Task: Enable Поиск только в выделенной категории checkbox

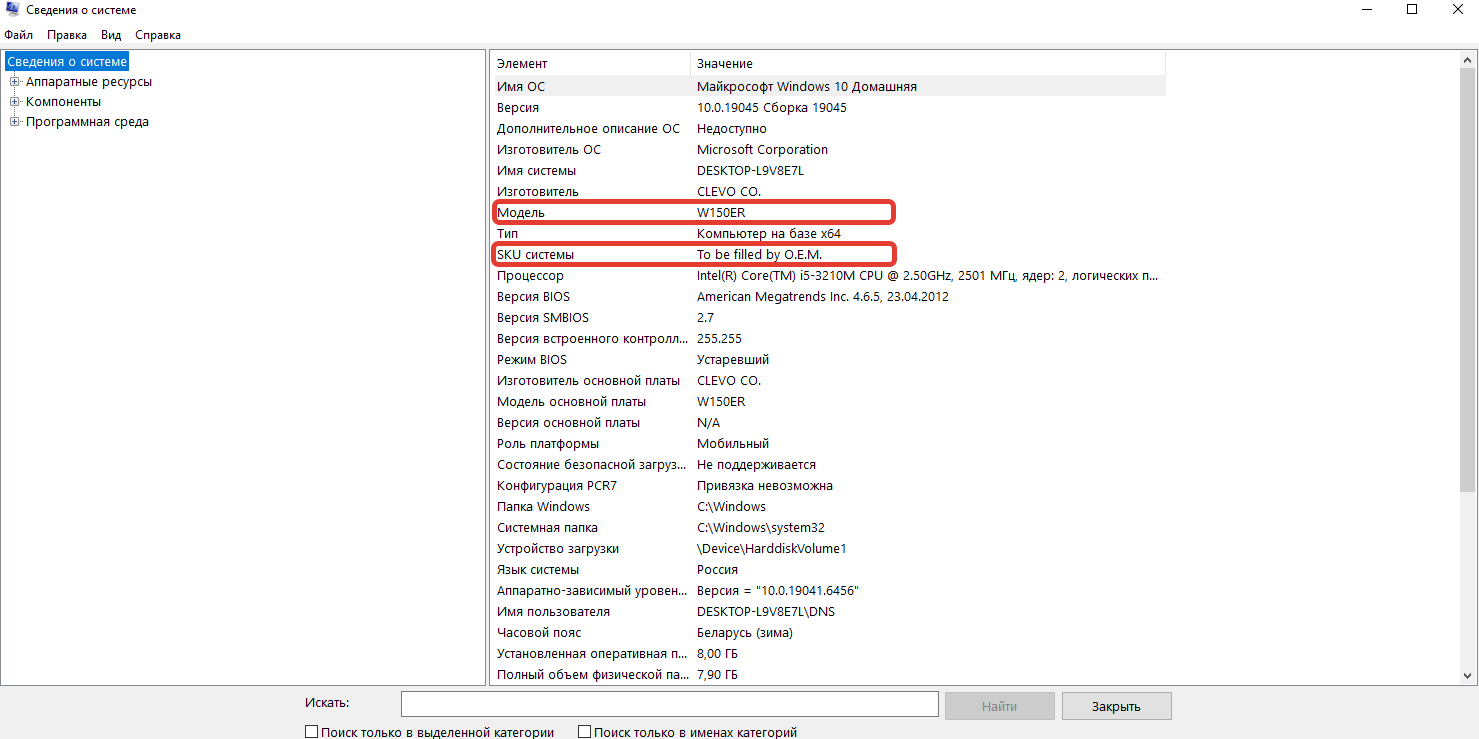Action: tap(312, 732)
